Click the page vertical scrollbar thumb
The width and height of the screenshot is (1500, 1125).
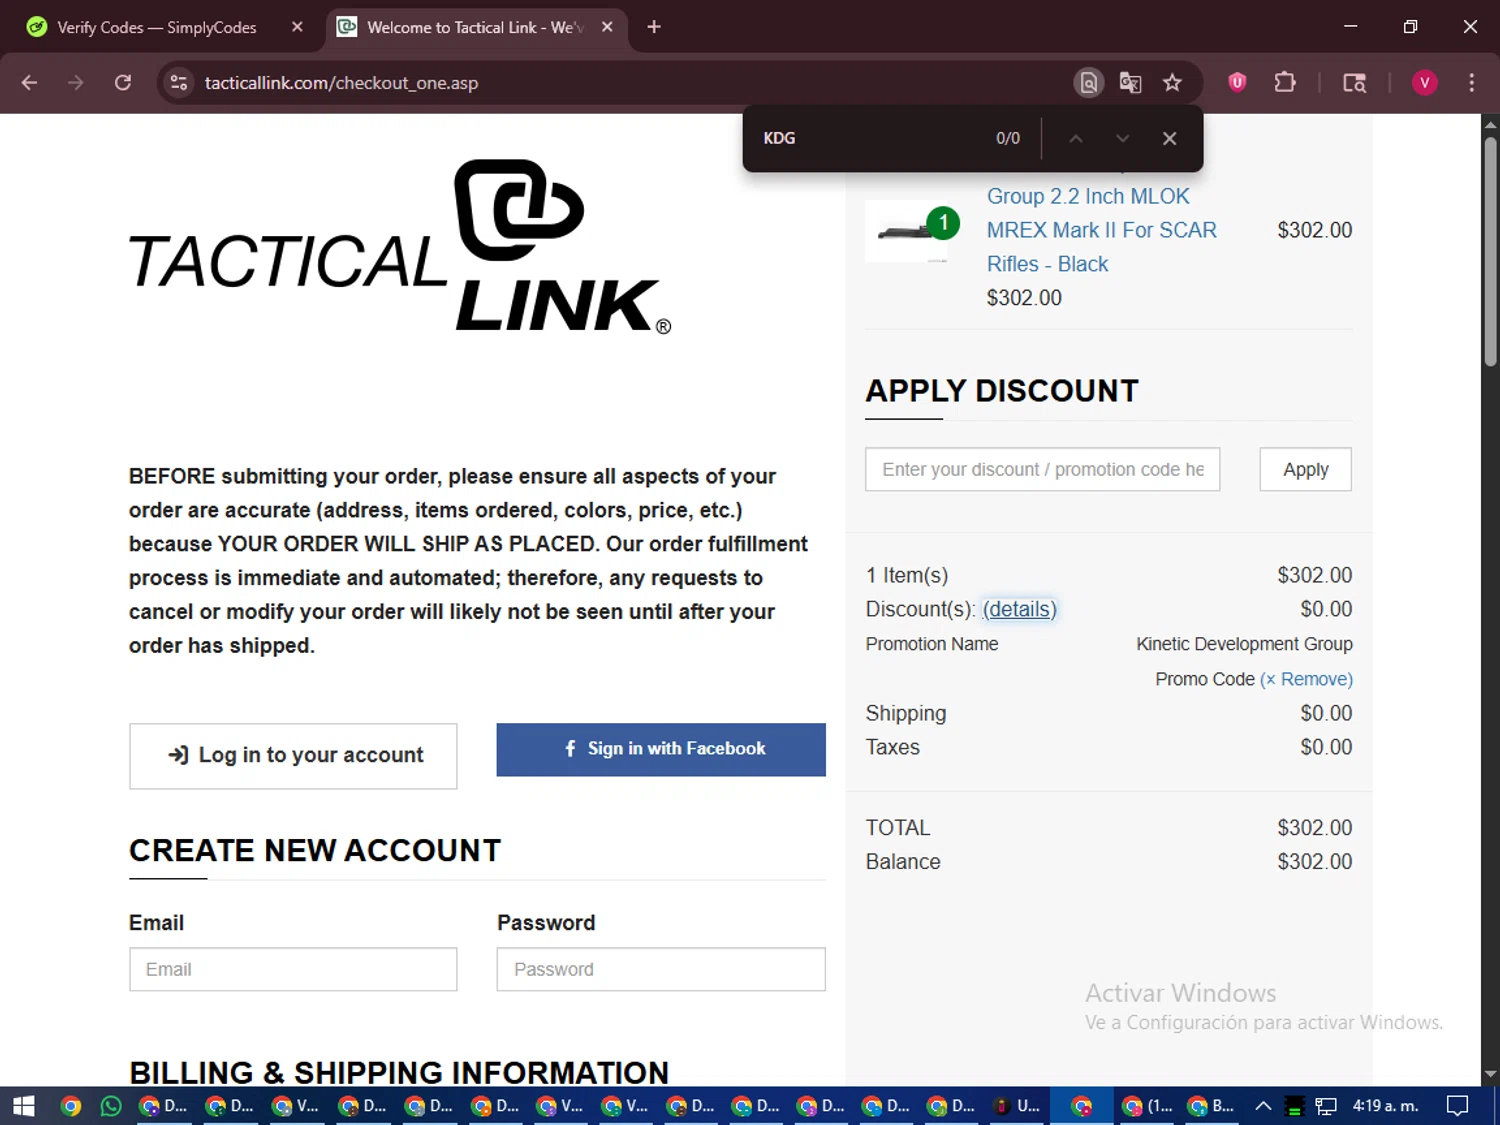tap(1490, 250)
